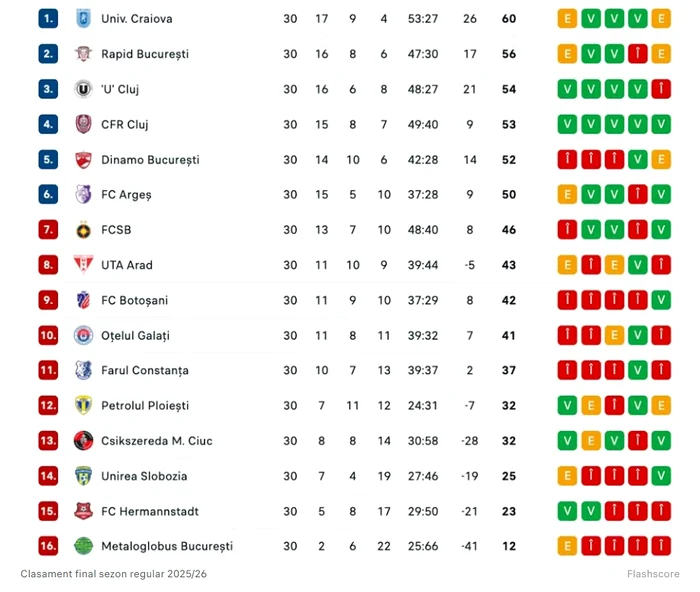Click the Metaloglobus București logo

coord(83,546)
